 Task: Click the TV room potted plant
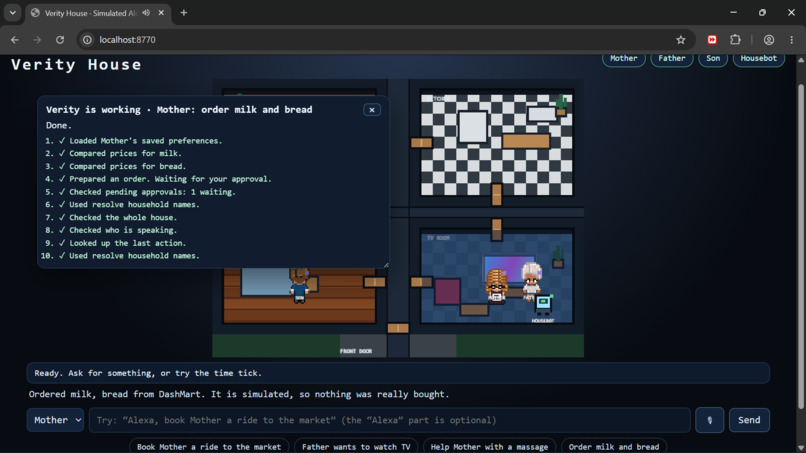(558, 257)
